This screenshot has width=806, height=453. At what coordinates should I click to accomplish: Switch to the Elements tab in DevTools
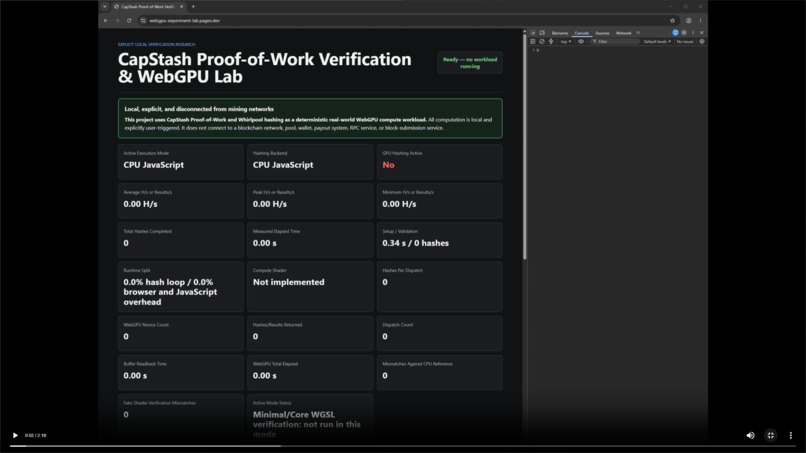point(560,33)
